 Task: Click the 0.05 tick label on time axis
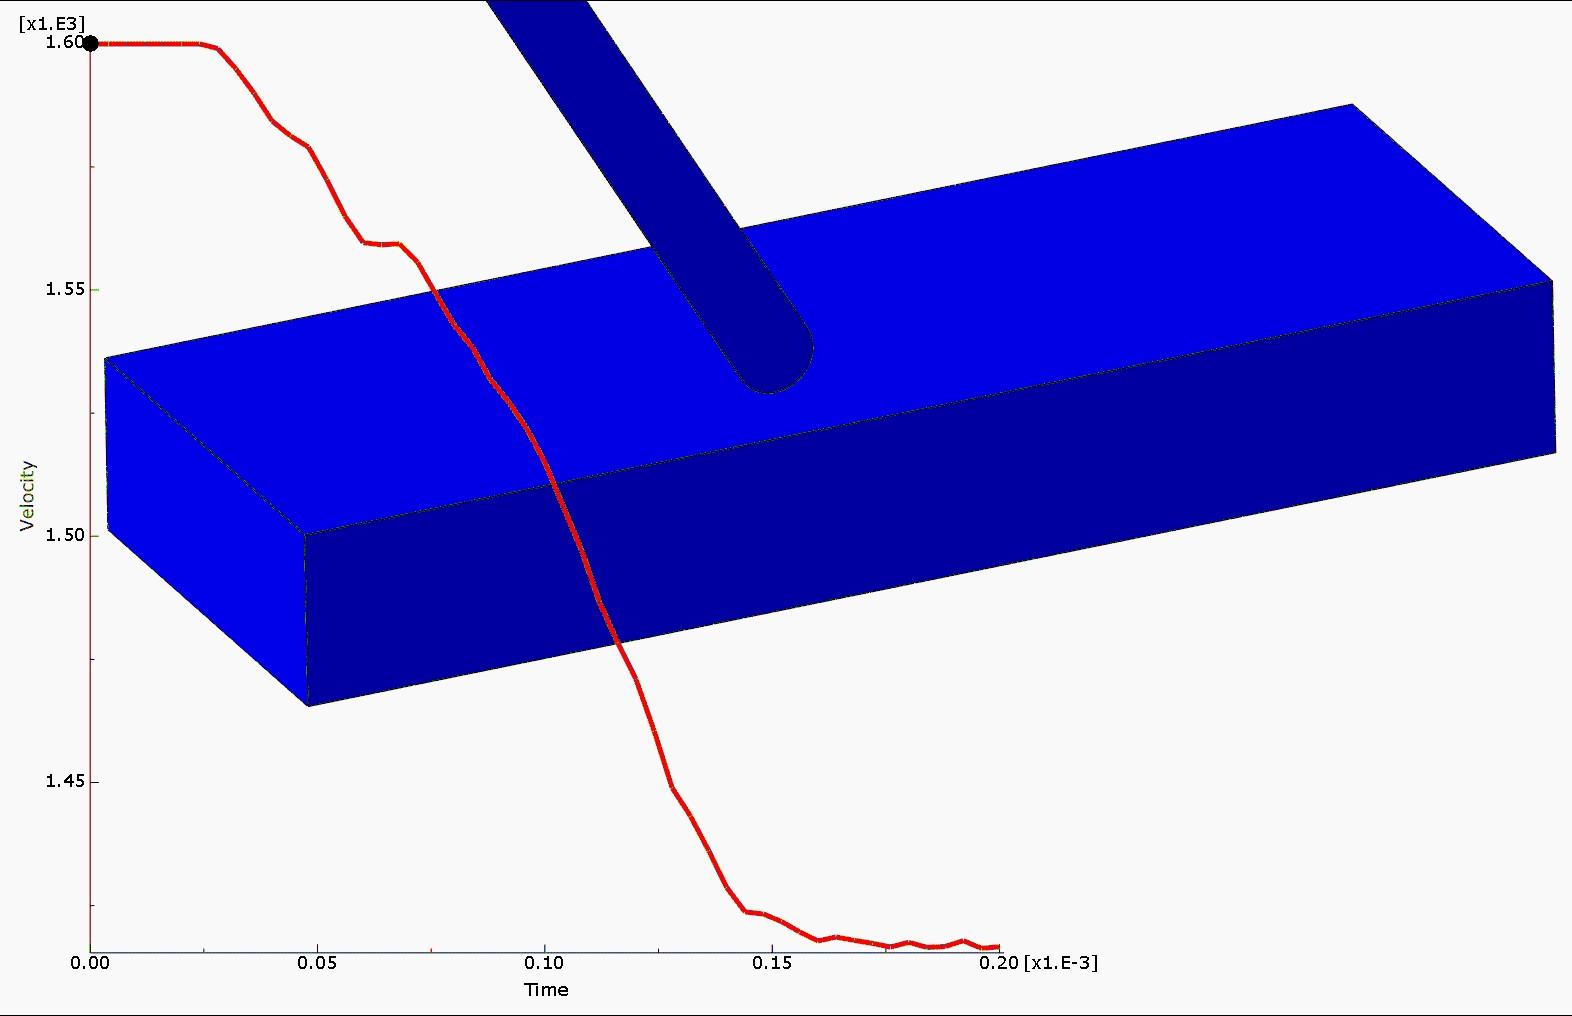pyautogui.click(x=317, y=962)
